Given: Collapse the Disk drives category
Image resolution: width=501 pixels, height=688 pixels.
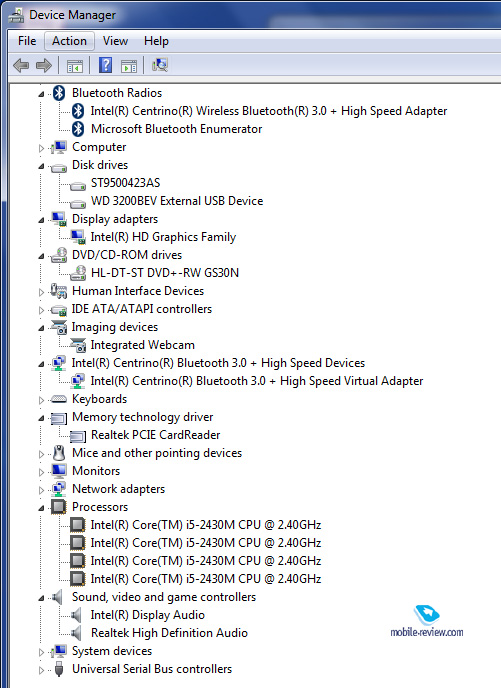Looking at the screenshot, I should pos(41,166).
